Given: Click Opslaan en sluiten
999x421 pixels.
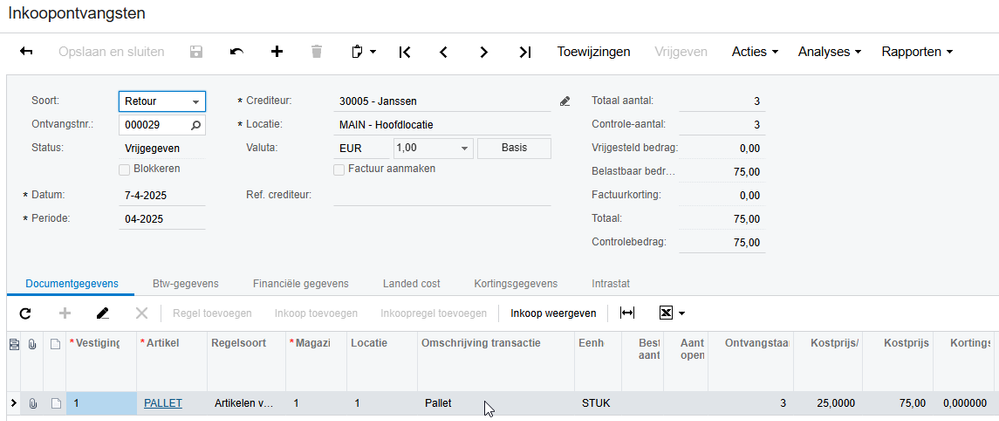Looking at the screenshot, I should (111, 52).
